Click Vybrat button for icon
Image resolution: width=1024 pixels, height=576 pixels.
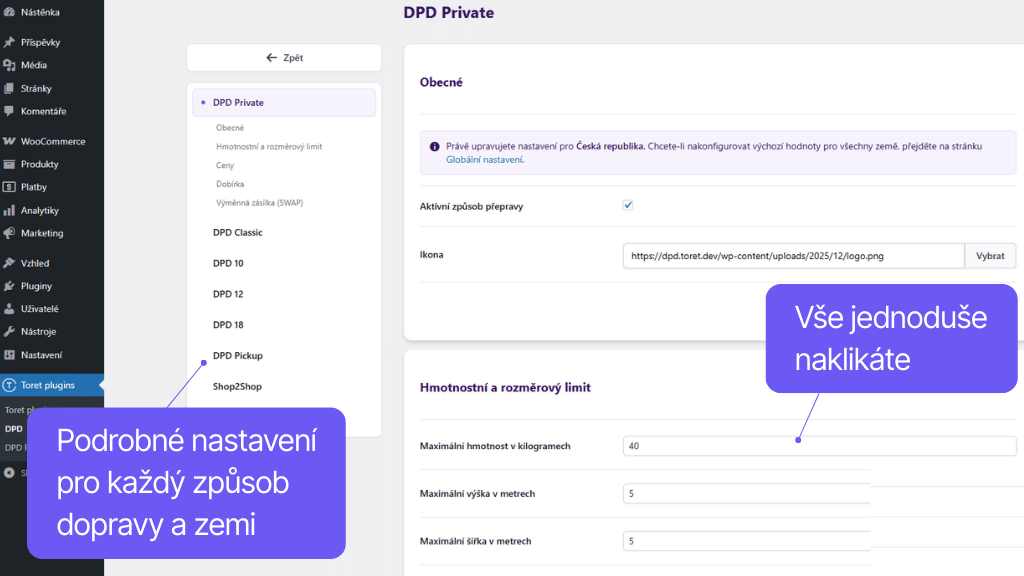(x=990, y=256)
